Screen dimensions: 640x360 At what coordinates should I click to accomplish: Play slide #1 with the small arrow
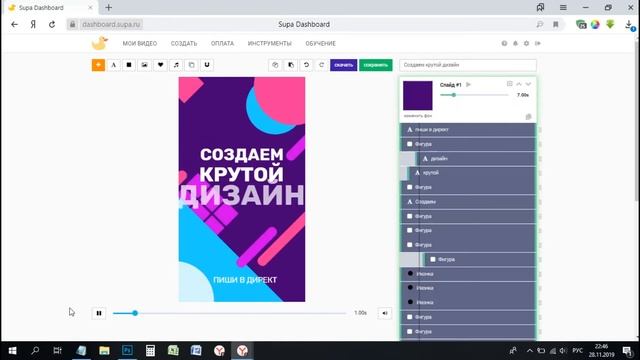(x=468, y=85)
